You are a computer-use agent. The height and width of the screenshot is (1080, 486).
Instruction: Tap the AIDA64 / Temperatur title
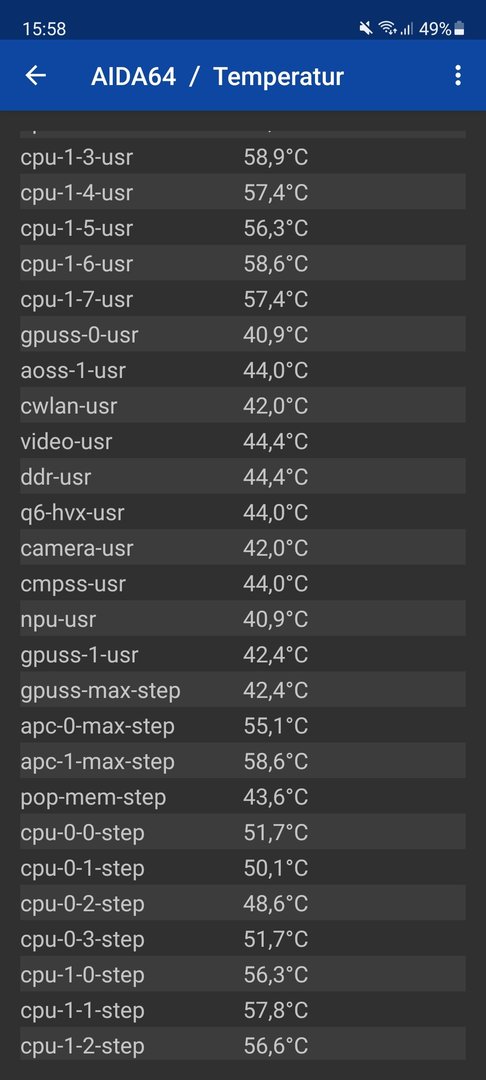217,76
